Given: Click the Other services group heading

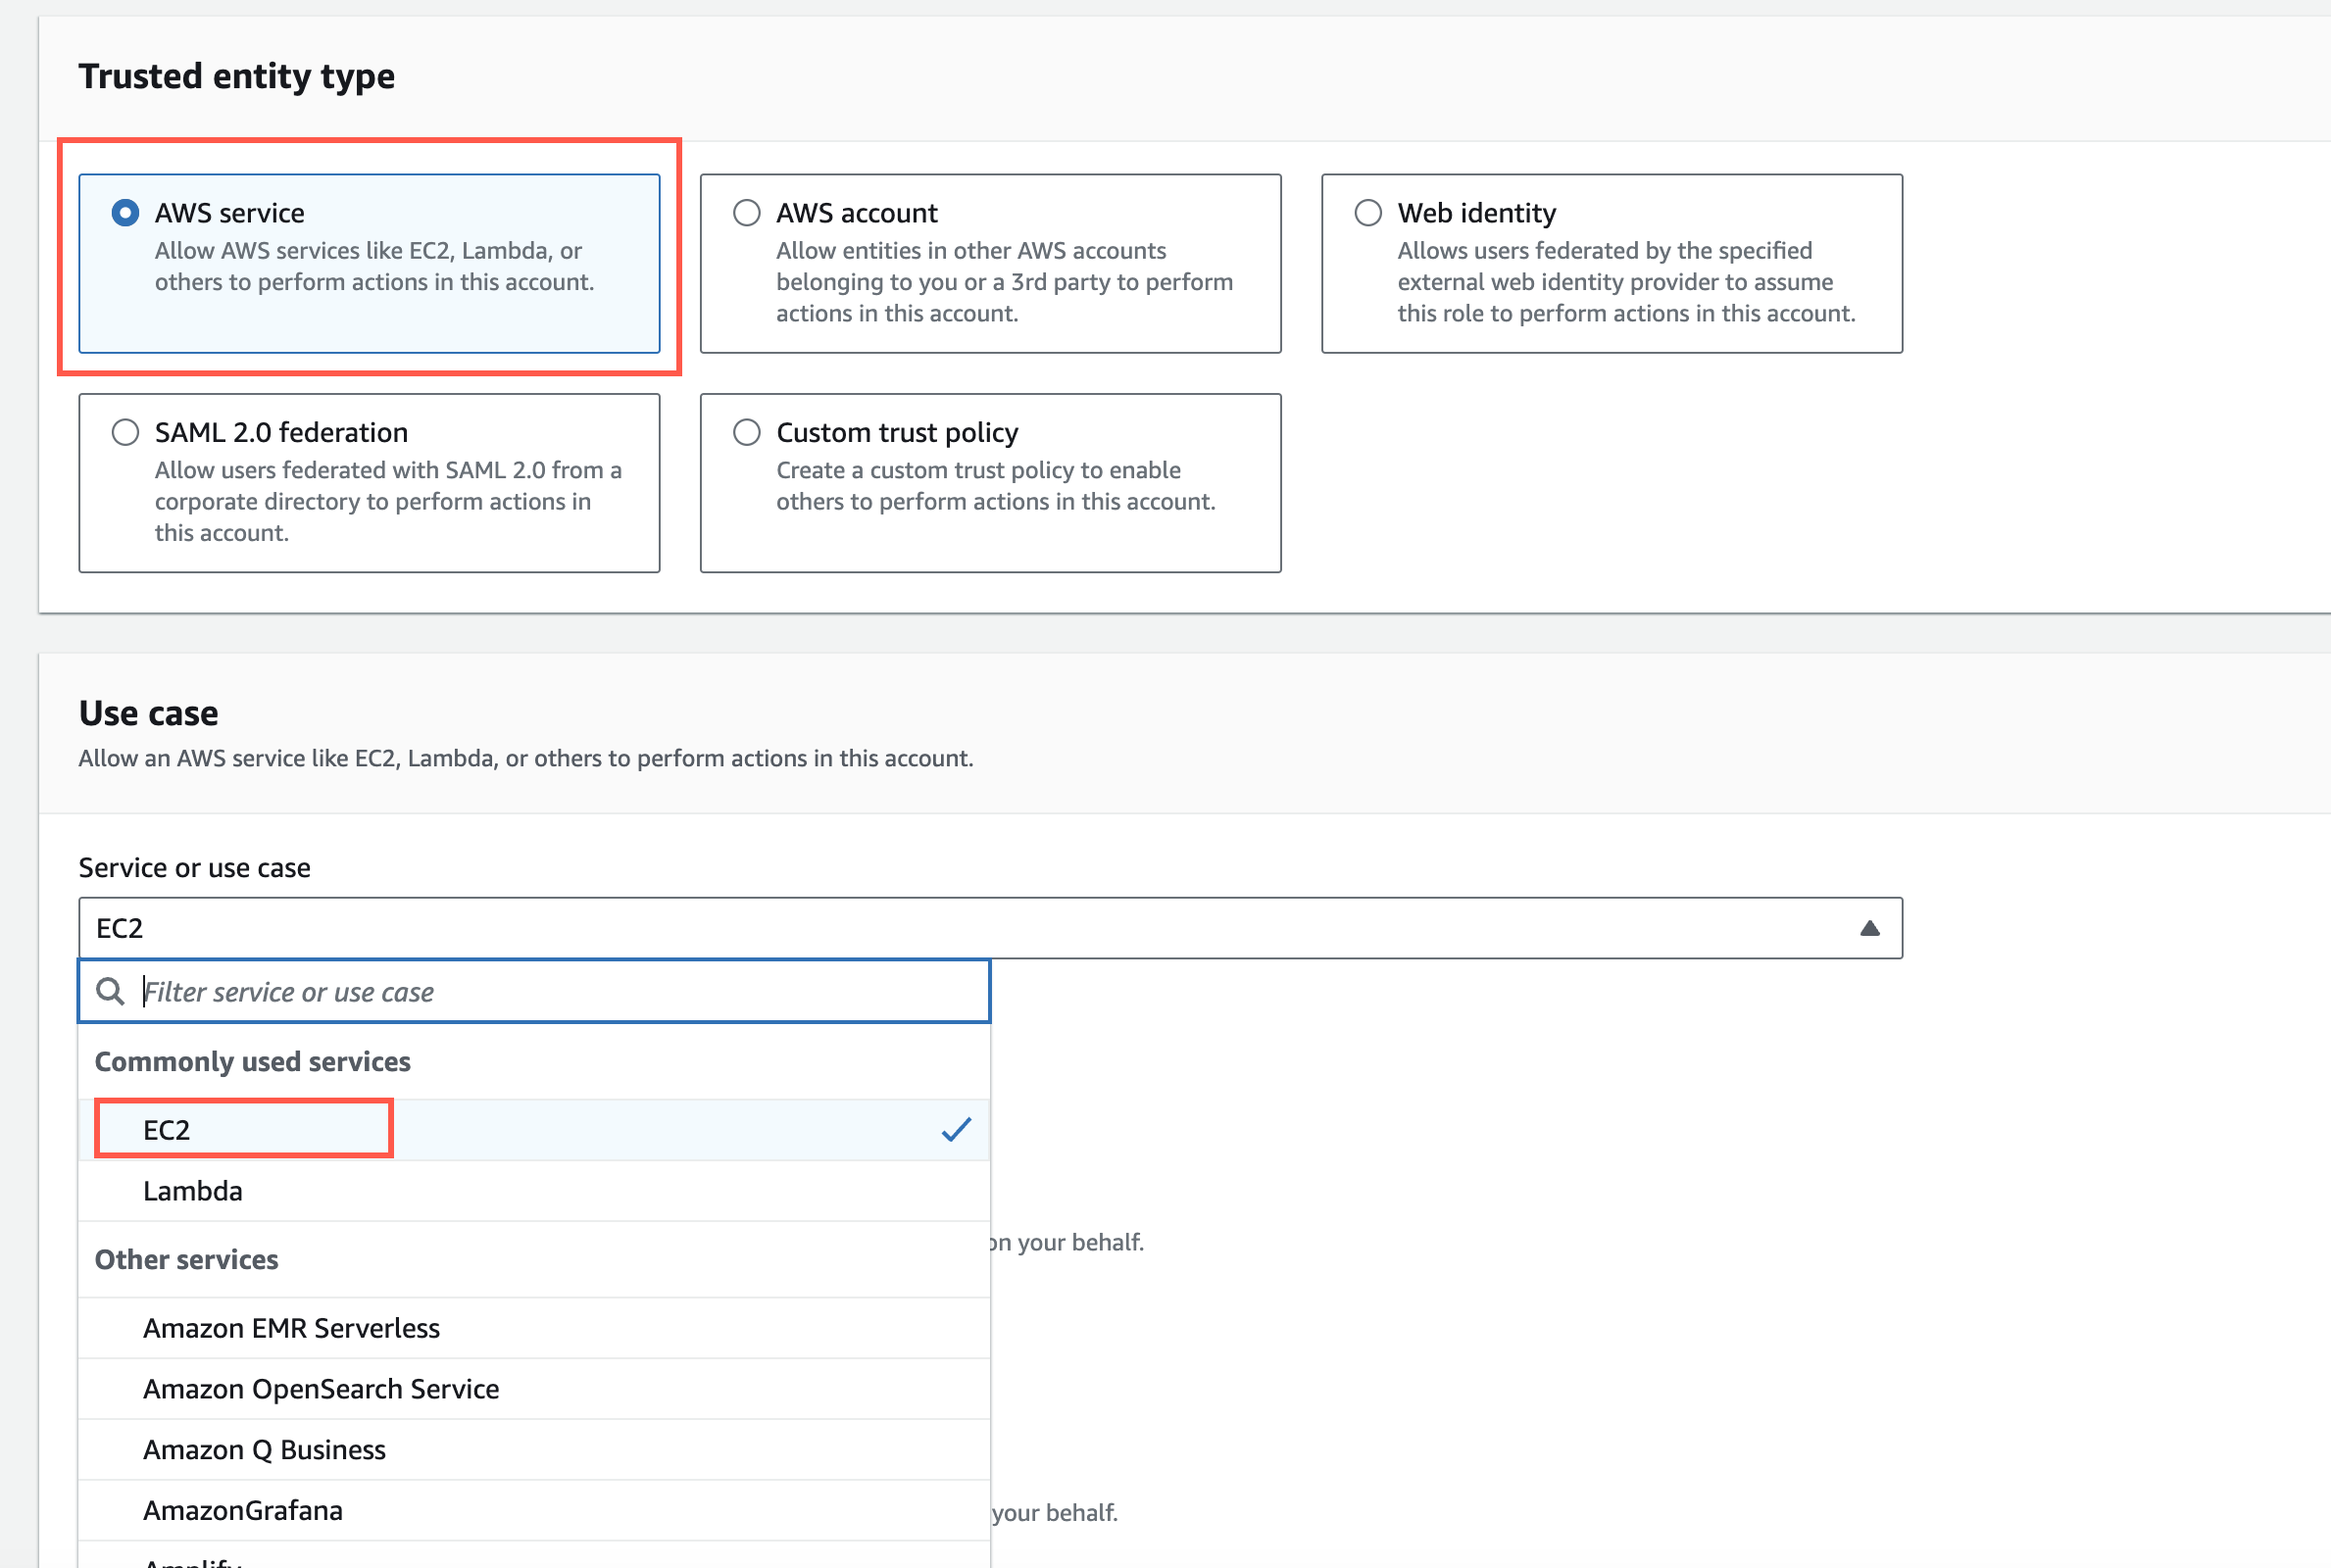Looking at the screenshot, I should [x=186, y=1259].
